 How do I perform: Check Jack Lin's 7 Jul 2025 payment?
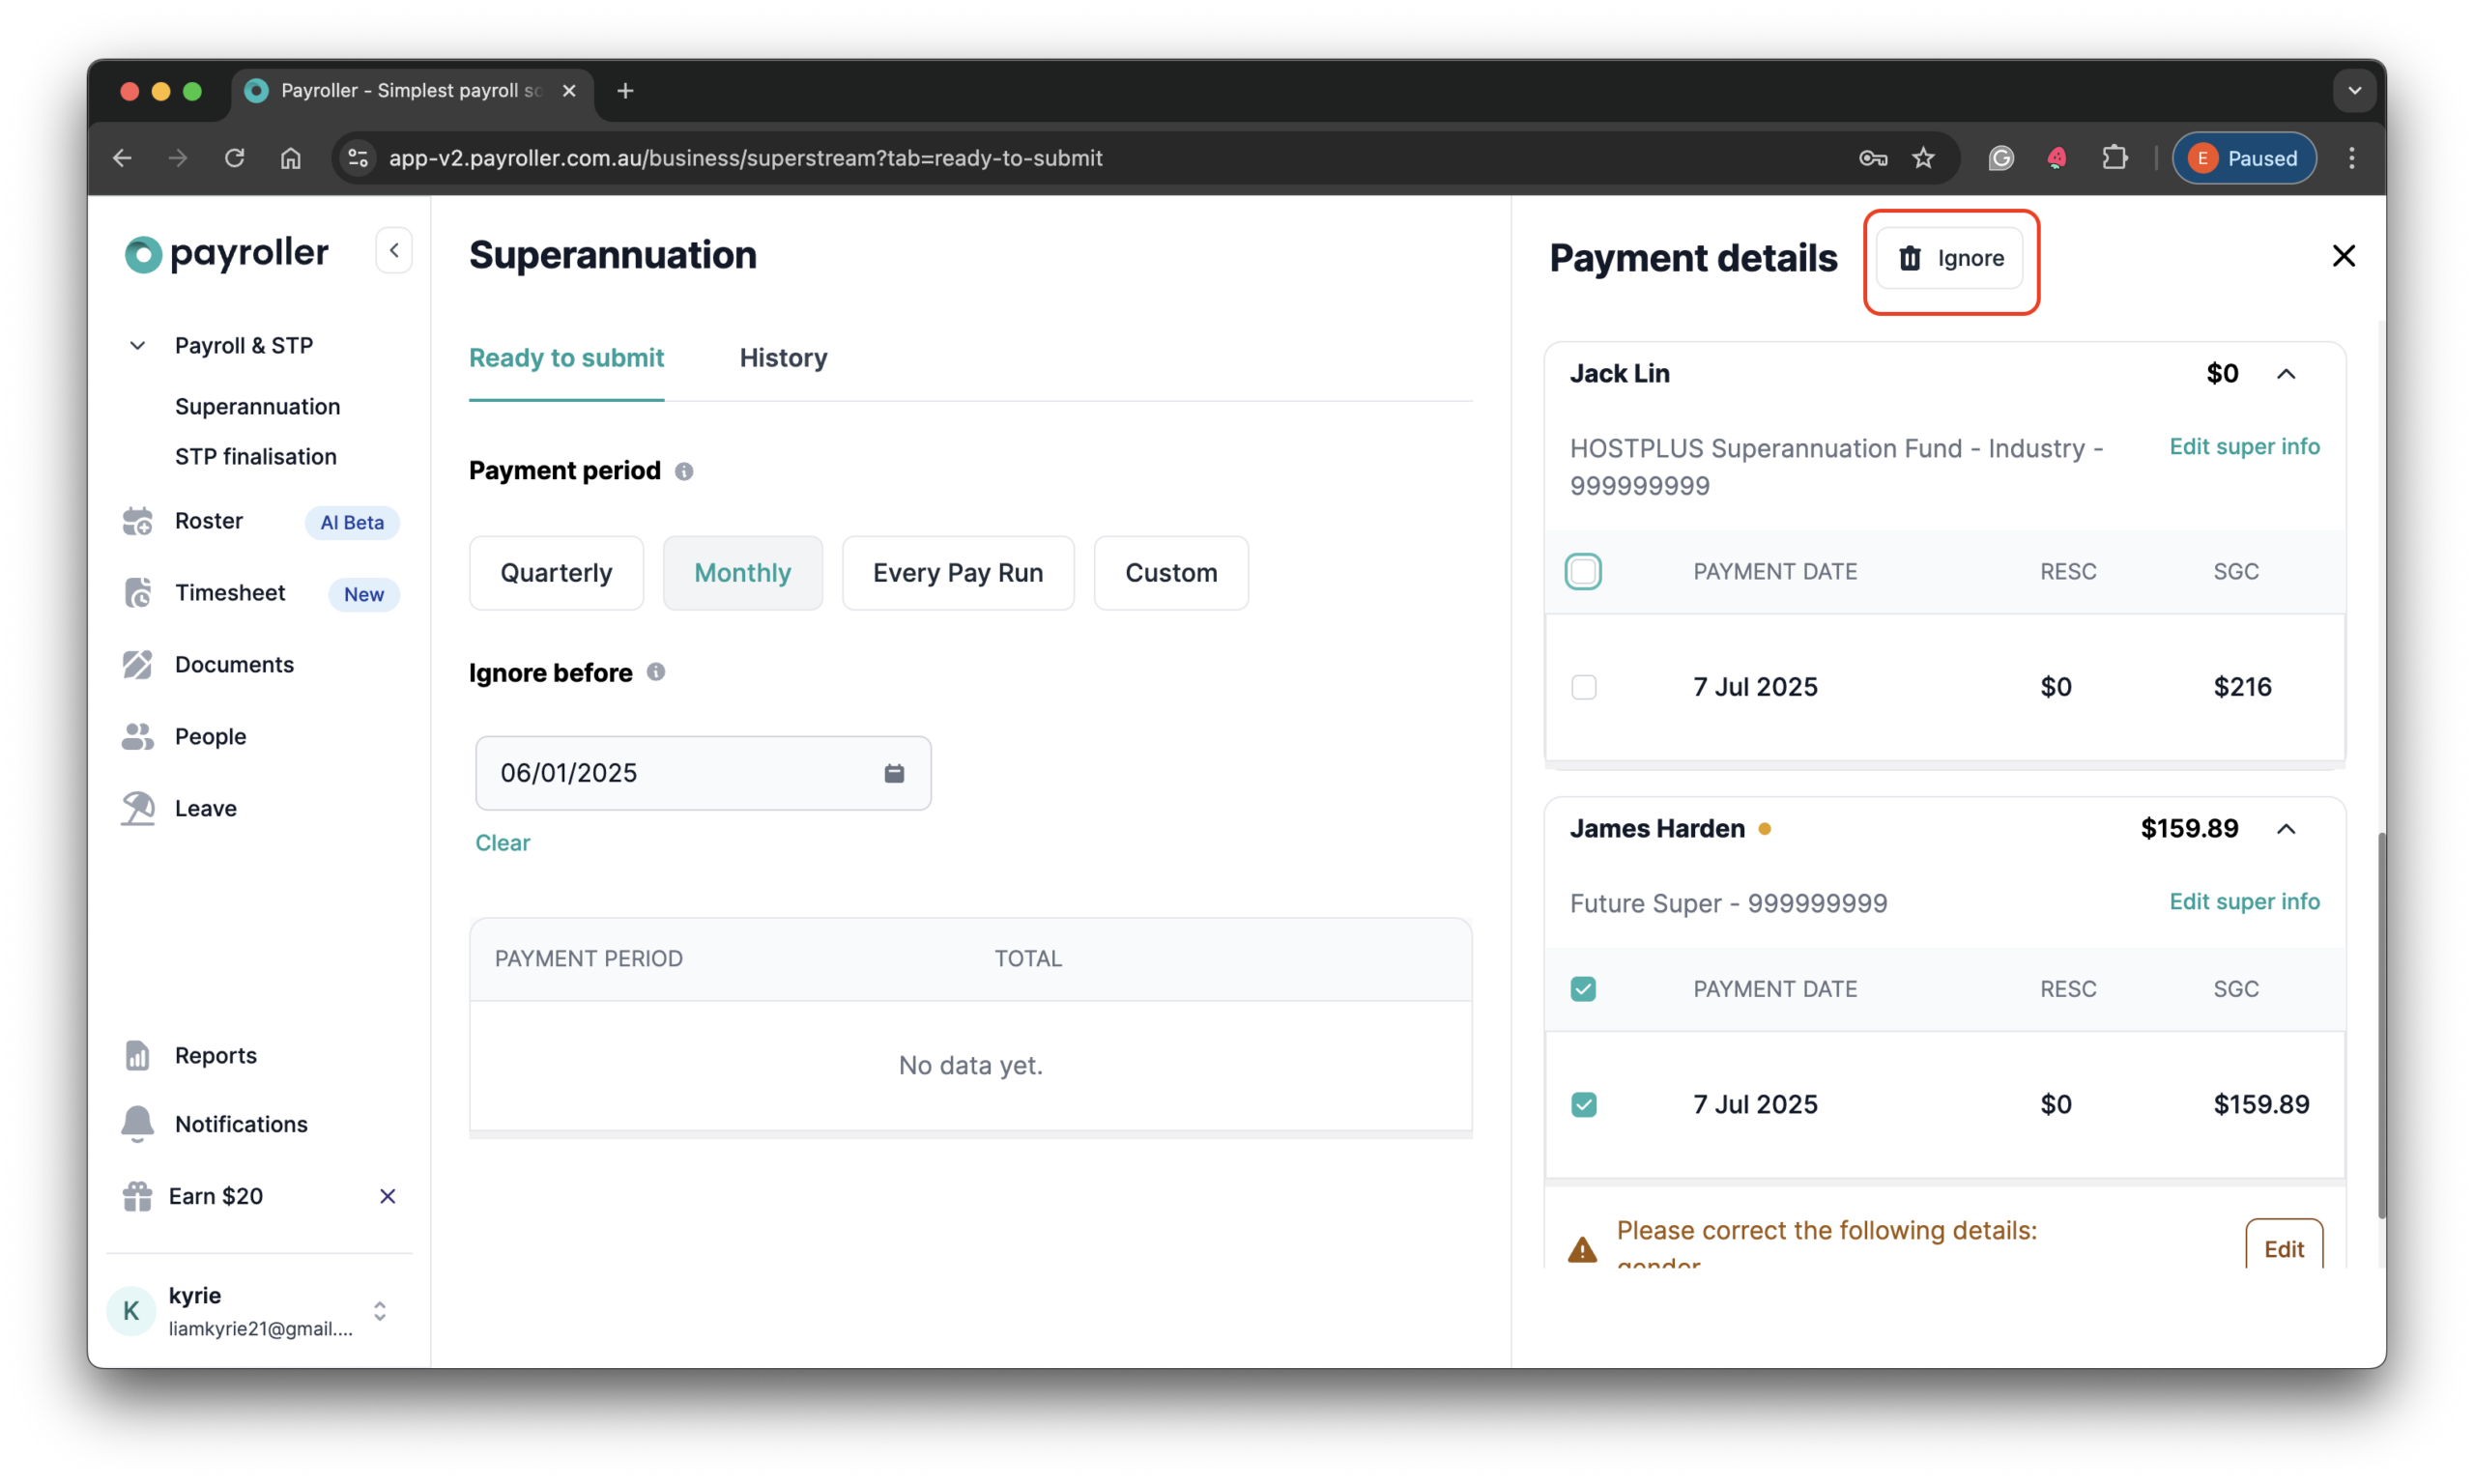(1584, 688)
